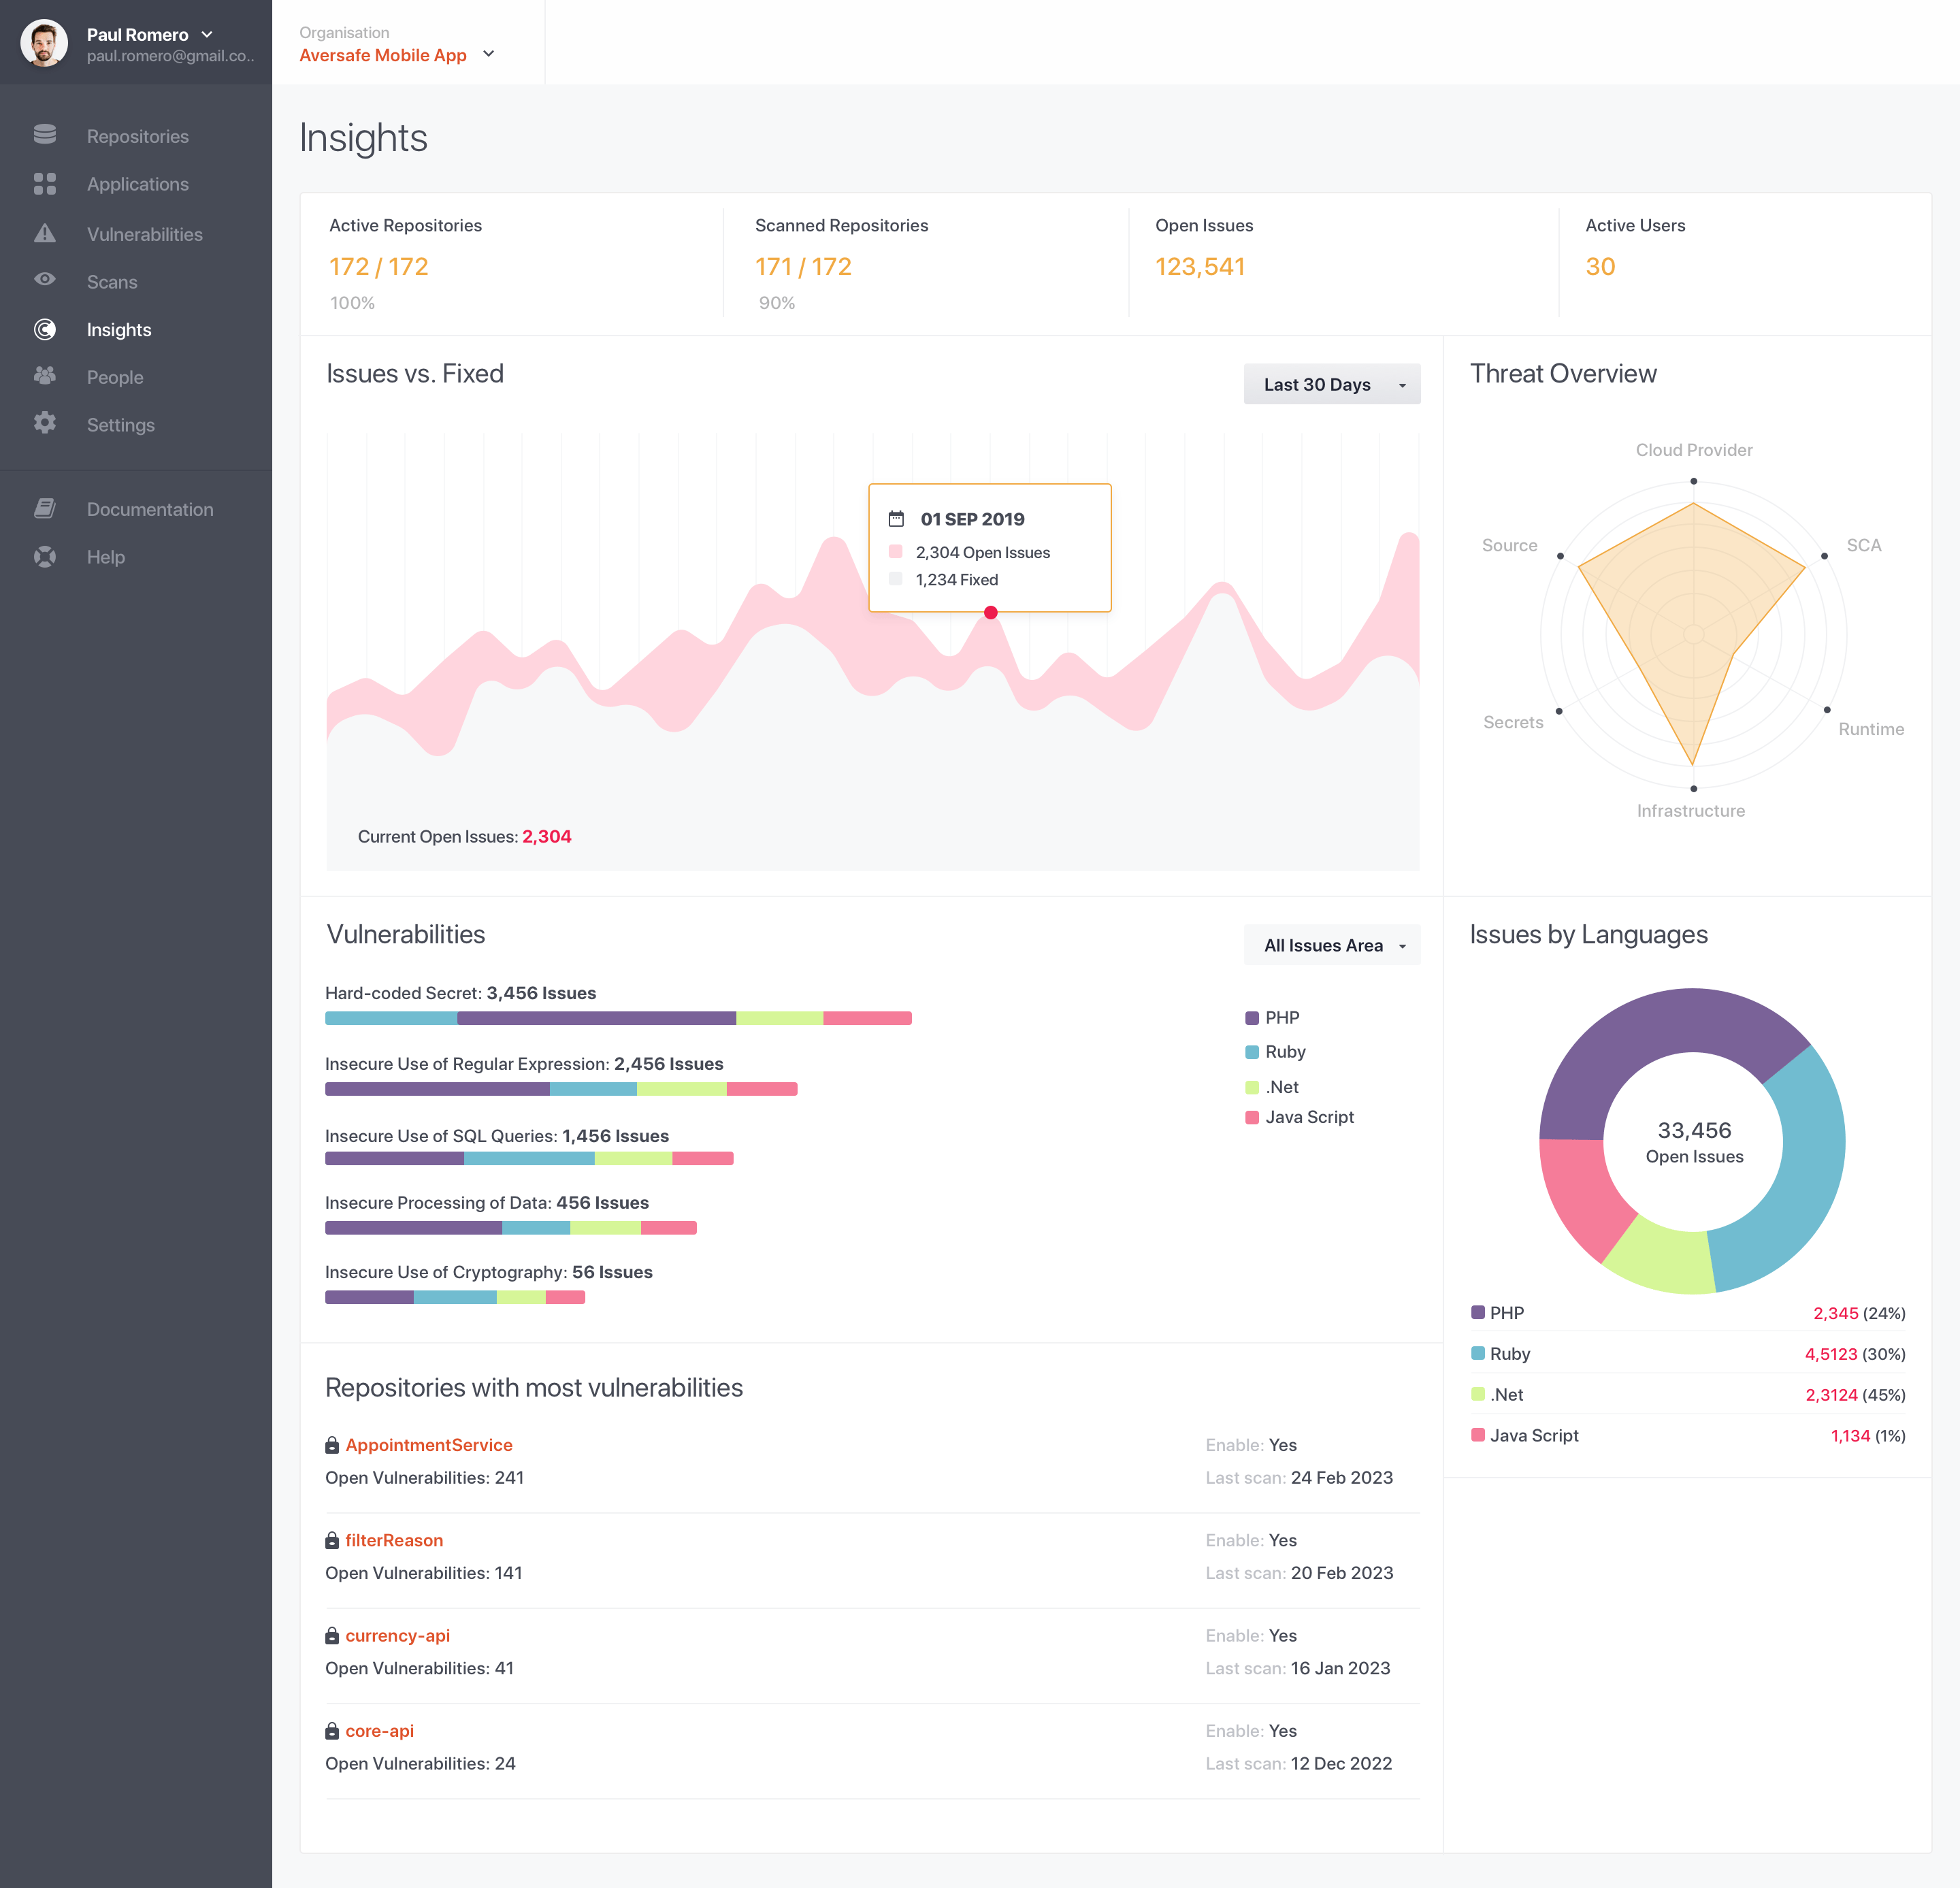Screen dimensions: 1960x1888
Task: Click the Applications grid icon
Action: click(45, 184)
